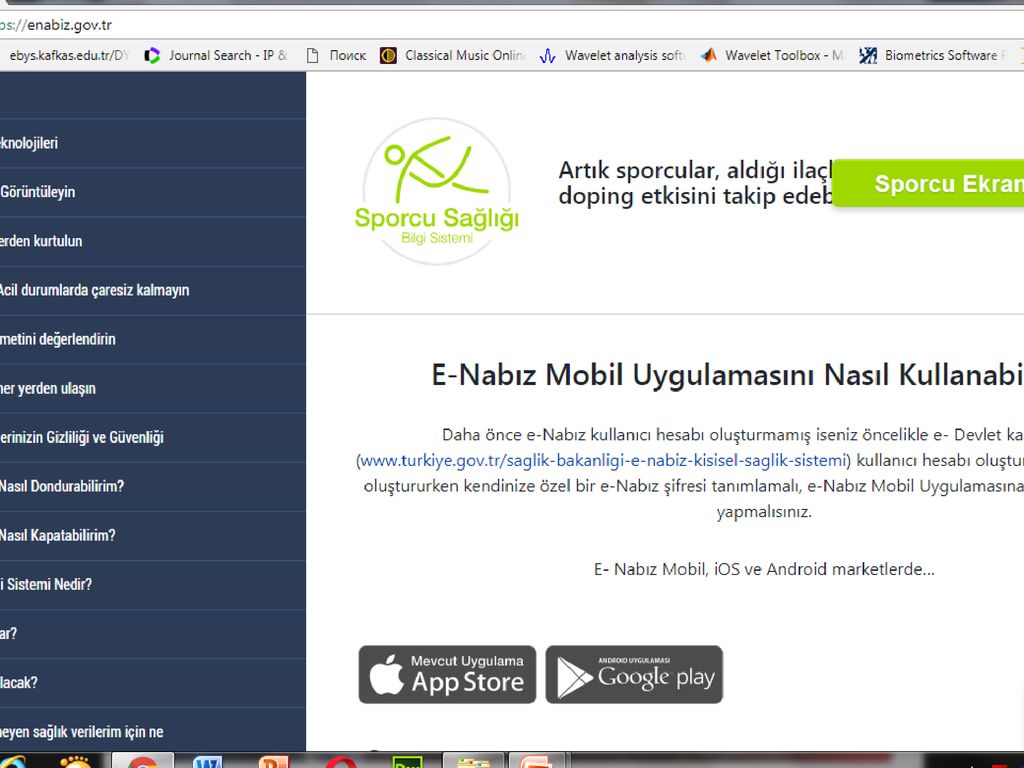This screenshot has height=768, width=1024.
Task: Open the 'Nasıl Dondurabilirim?' sidebar item
Action: 153,487
